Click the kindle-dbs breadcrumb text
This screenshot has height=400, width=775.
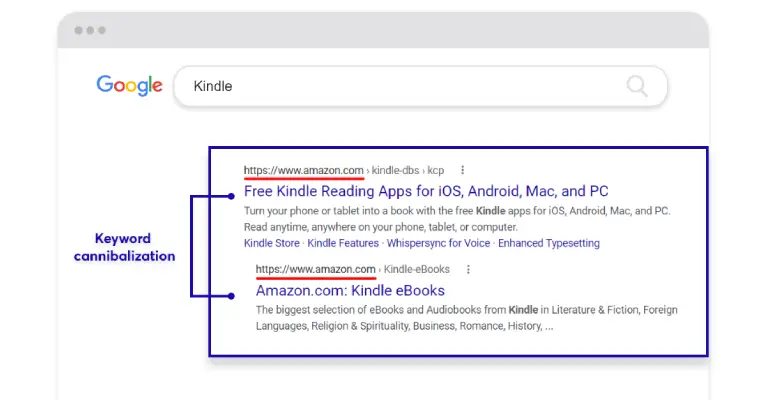395,170
